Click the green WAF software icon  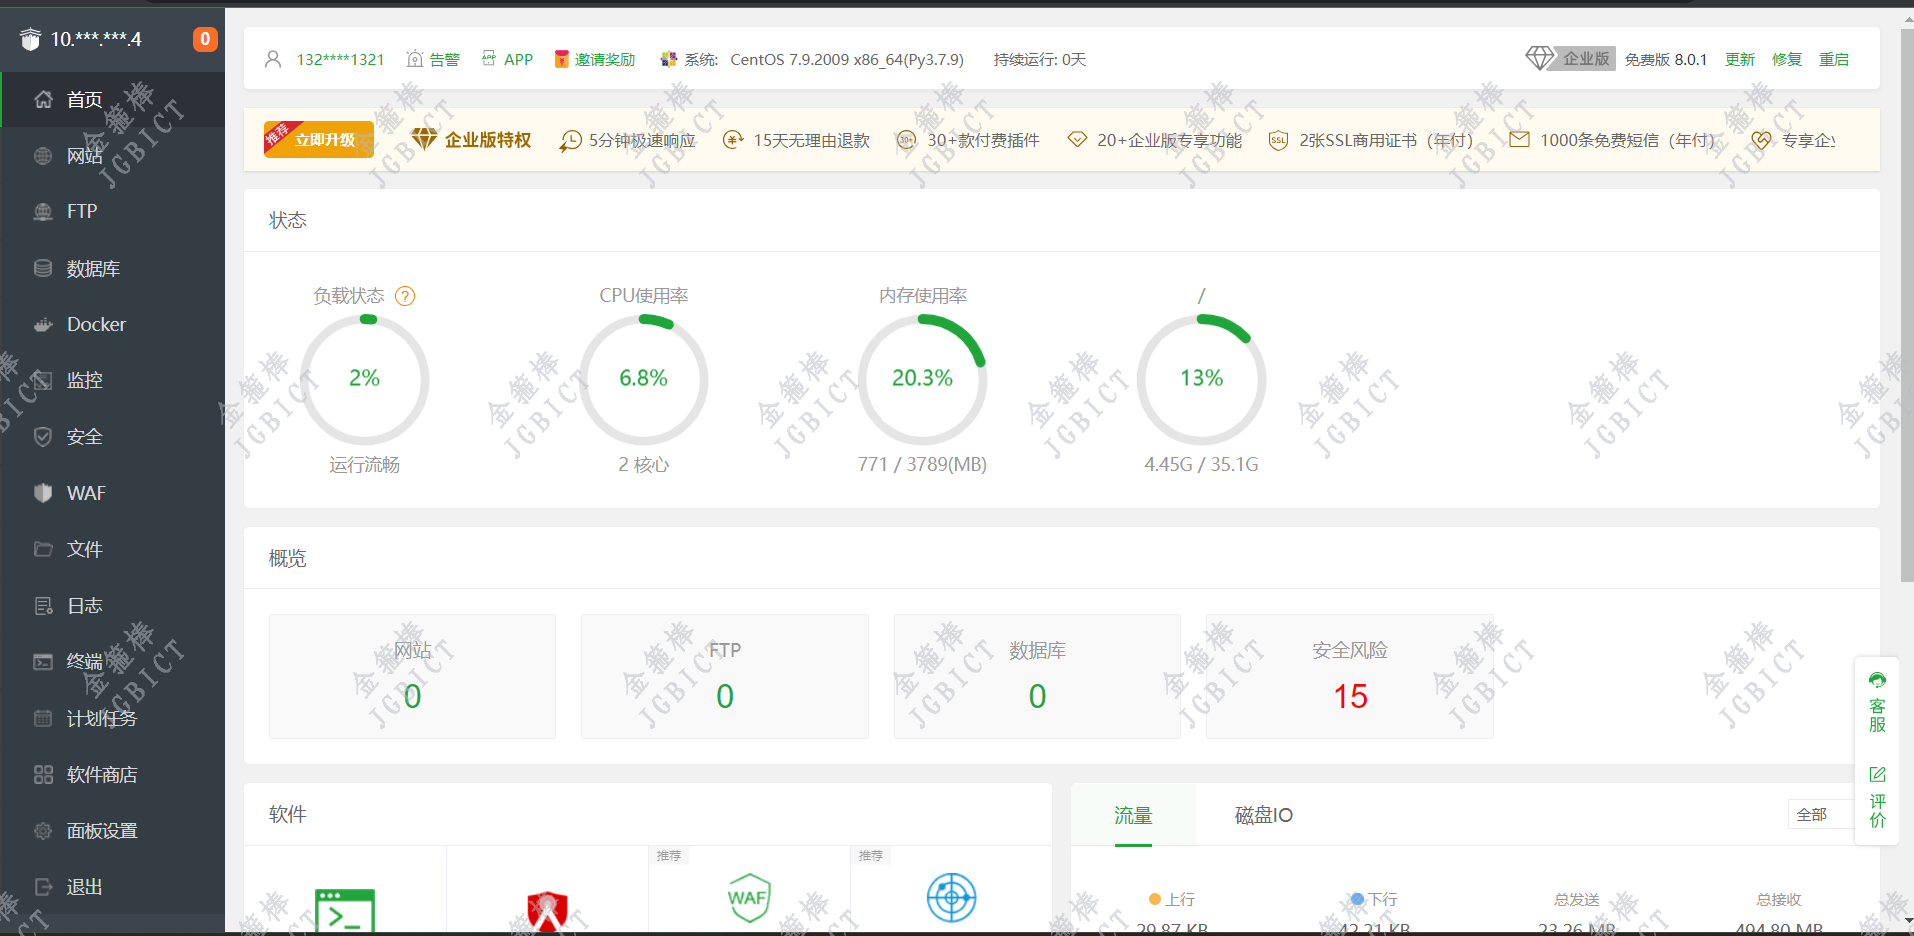pyautogui.click(x=749, y=898)
